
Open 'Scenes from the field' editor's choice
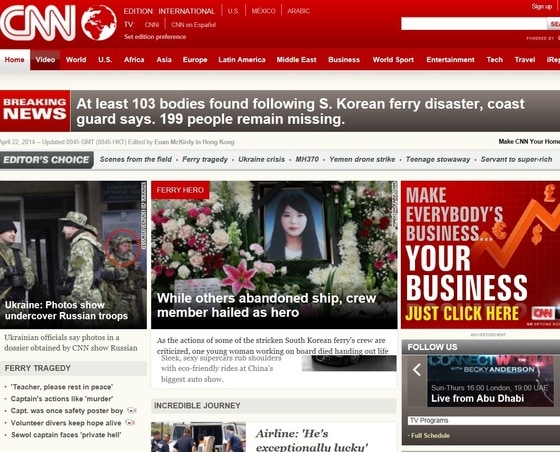[136, 159]
